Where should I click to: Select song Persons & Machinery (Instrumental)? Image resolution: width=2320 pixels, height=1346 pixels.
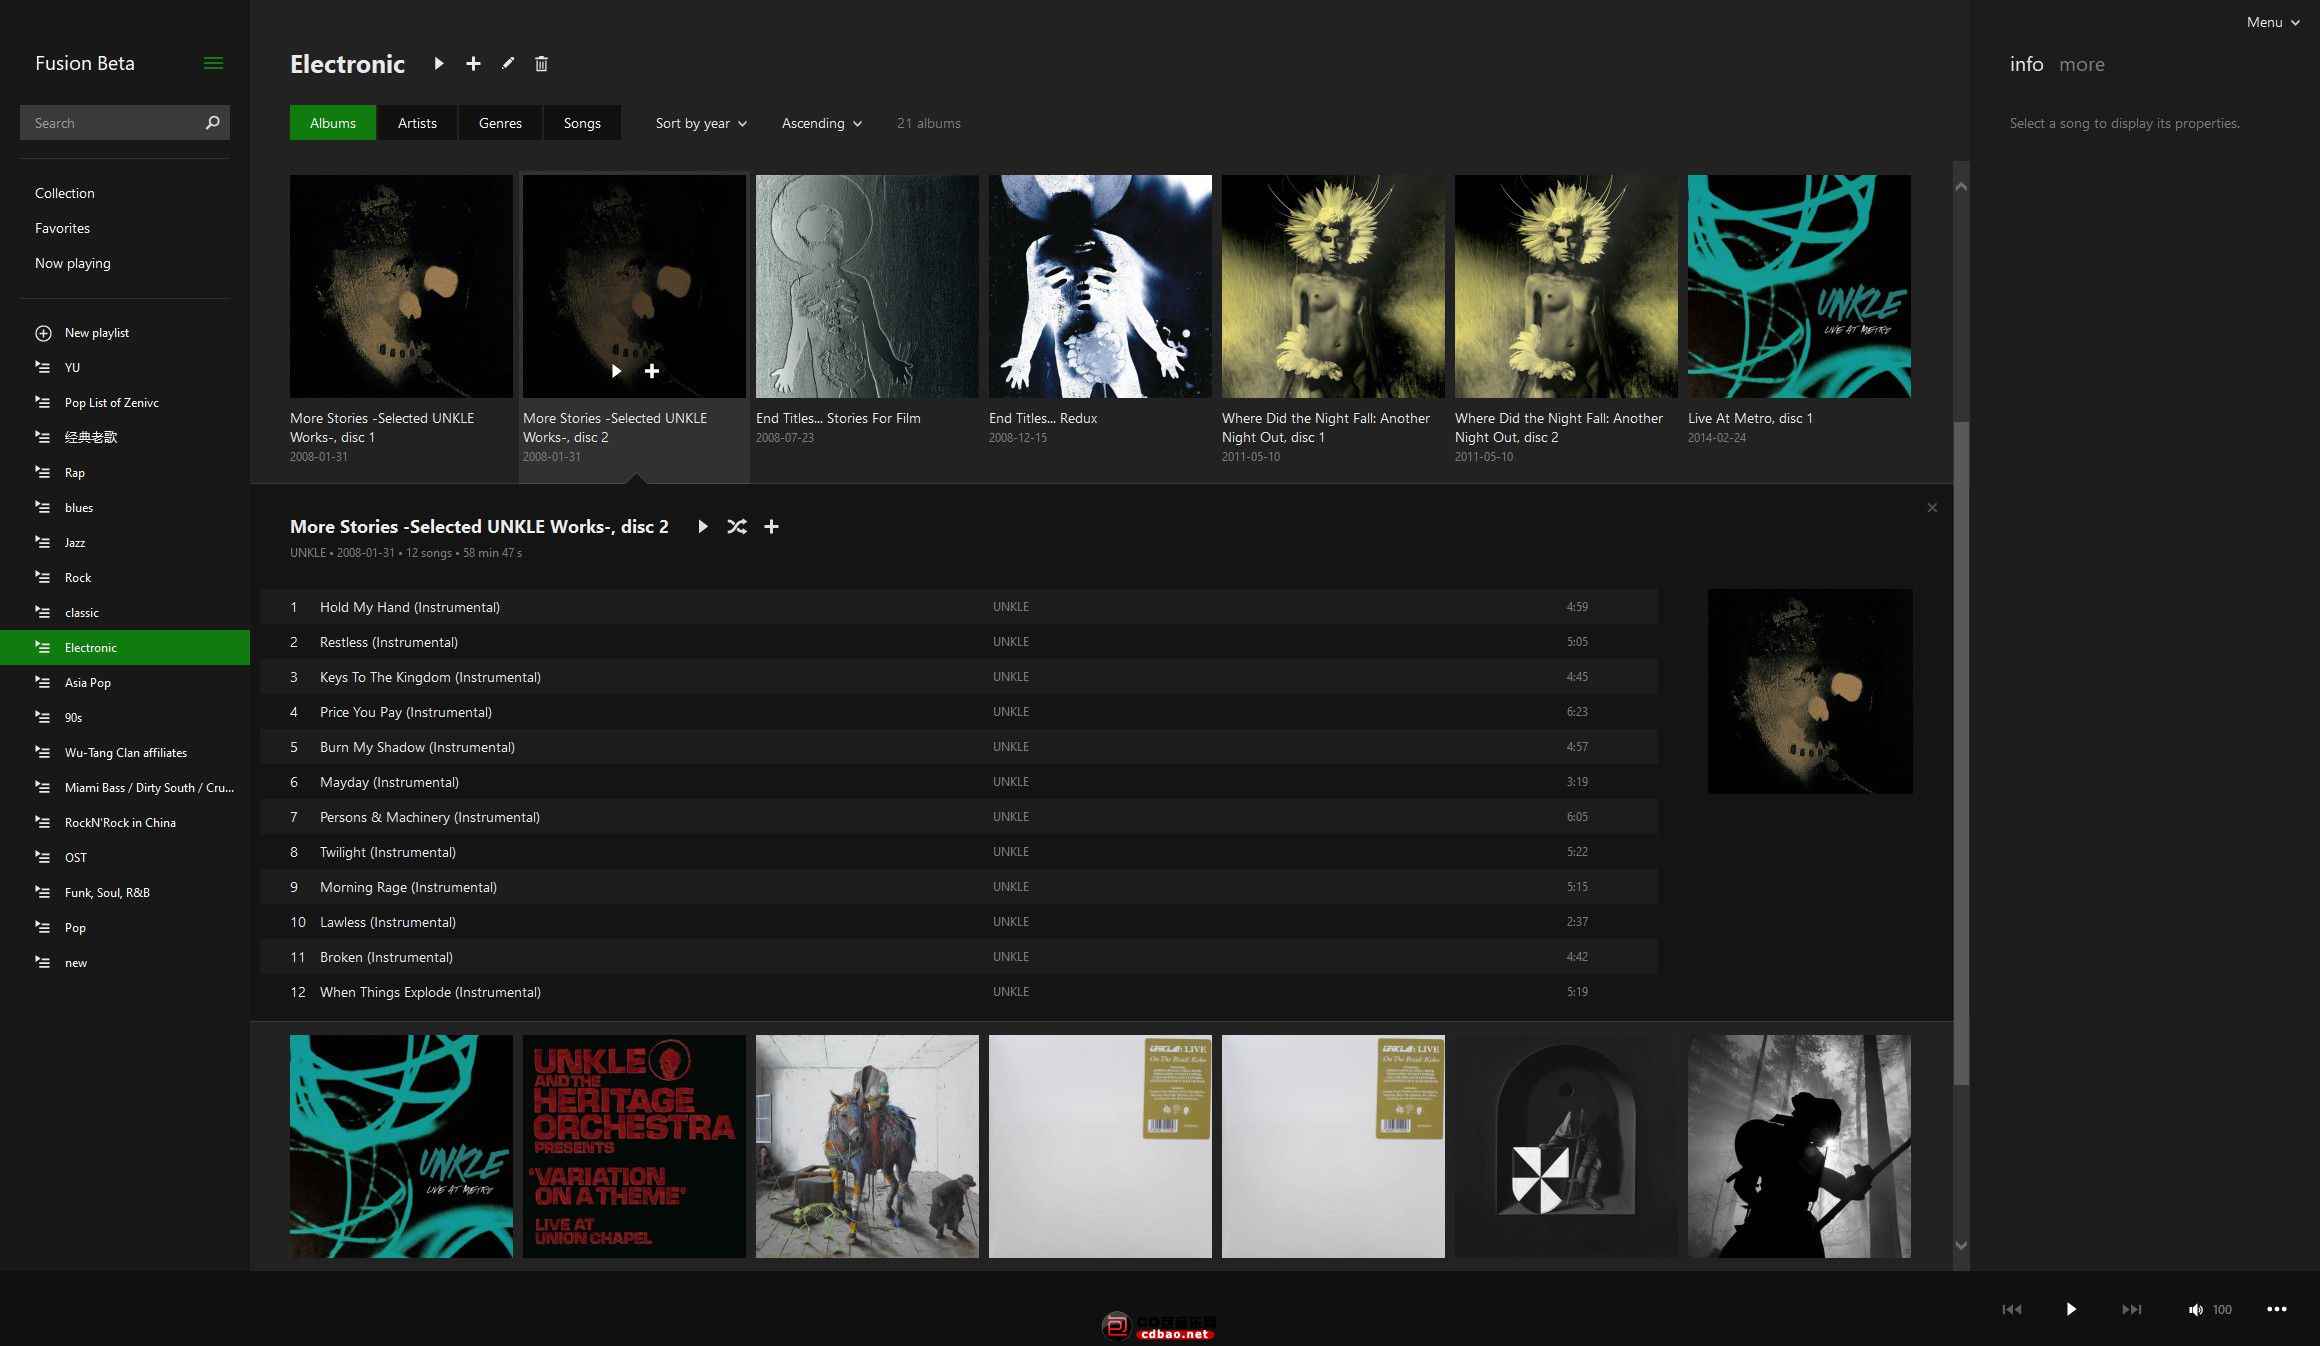(x=959, y=817)
